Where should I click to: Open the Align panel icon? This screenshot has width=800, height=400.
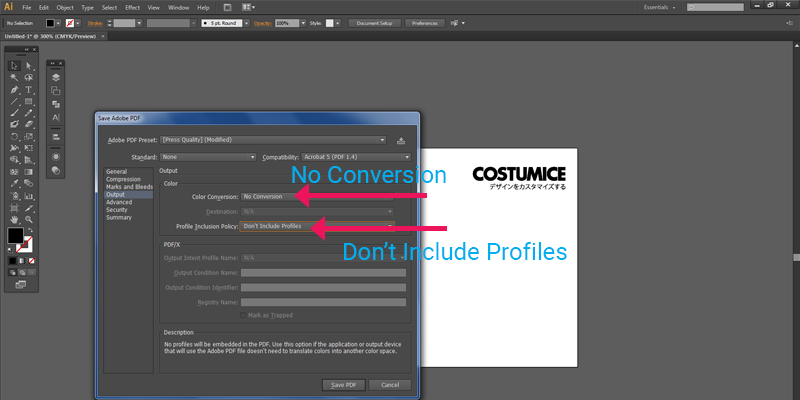(56, 137)
